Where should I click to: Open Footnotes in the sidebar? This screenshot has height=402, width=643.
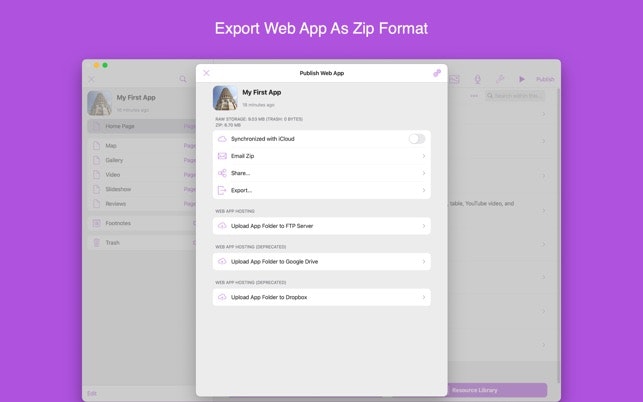pos(141,223)
